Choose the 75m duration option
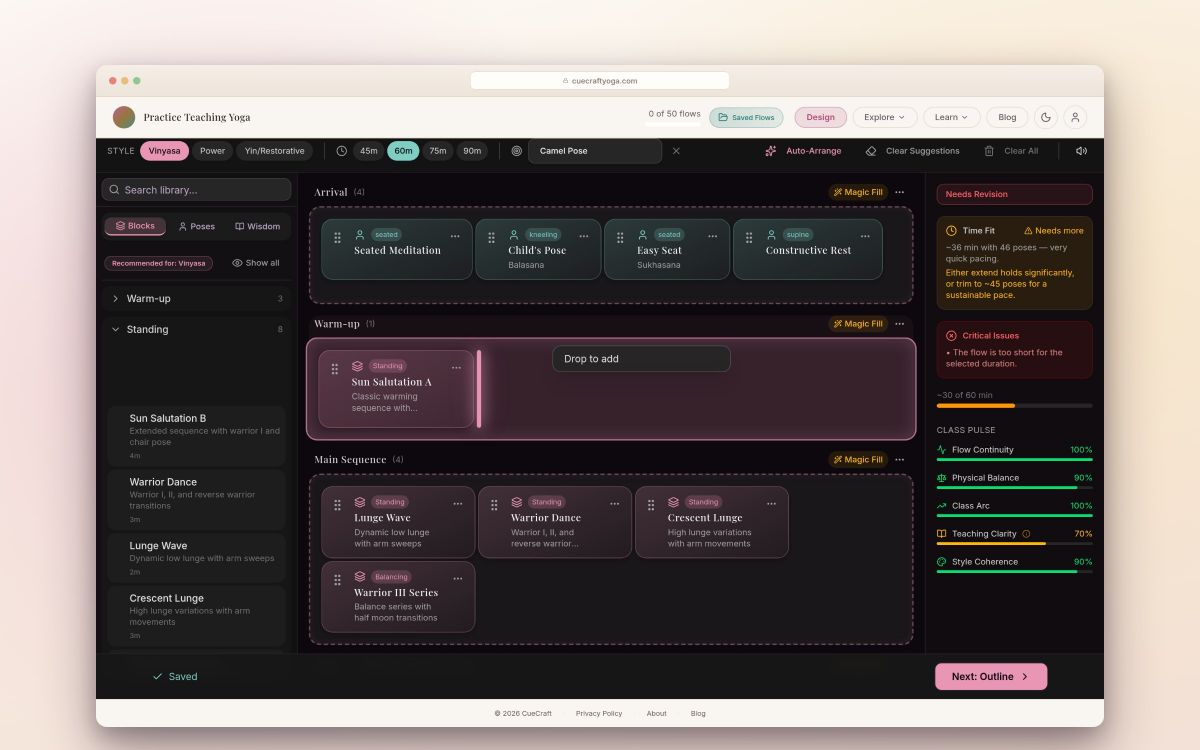Screen dimensions: 1200x750 (x=437, y=151)
